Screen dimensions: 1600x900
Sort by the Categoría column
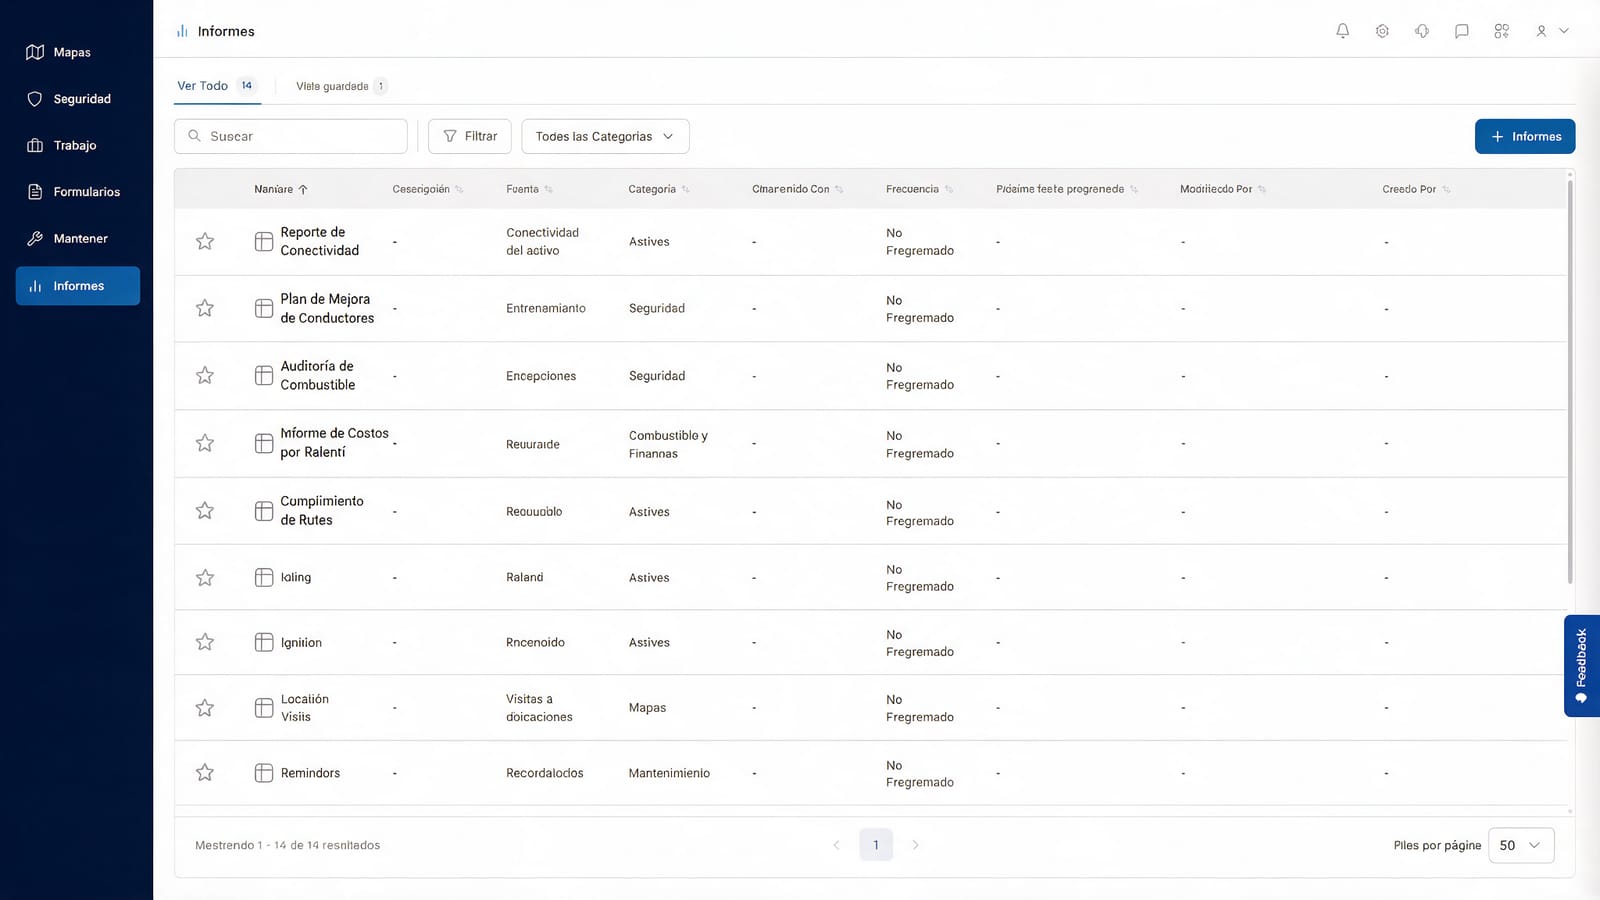coord(659,189)
